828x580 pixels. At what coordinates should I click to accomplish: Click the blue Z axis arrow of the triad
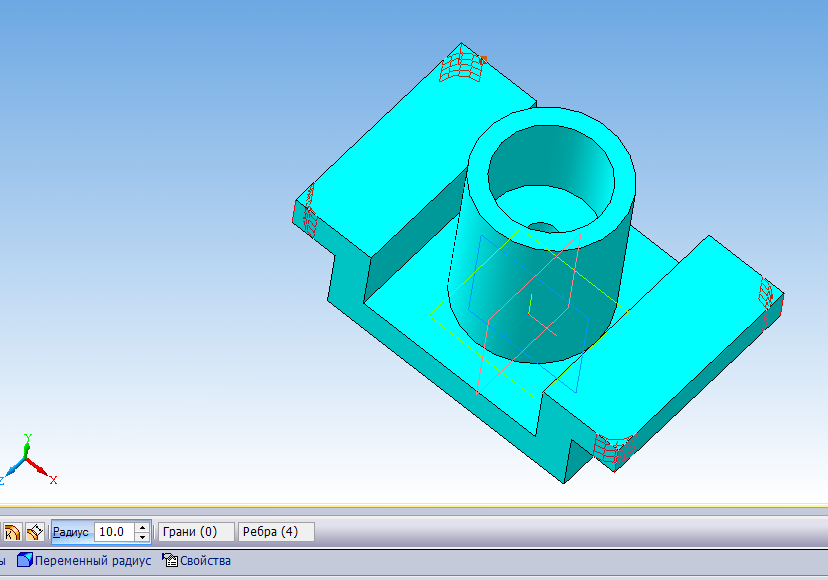click(12, 470)
